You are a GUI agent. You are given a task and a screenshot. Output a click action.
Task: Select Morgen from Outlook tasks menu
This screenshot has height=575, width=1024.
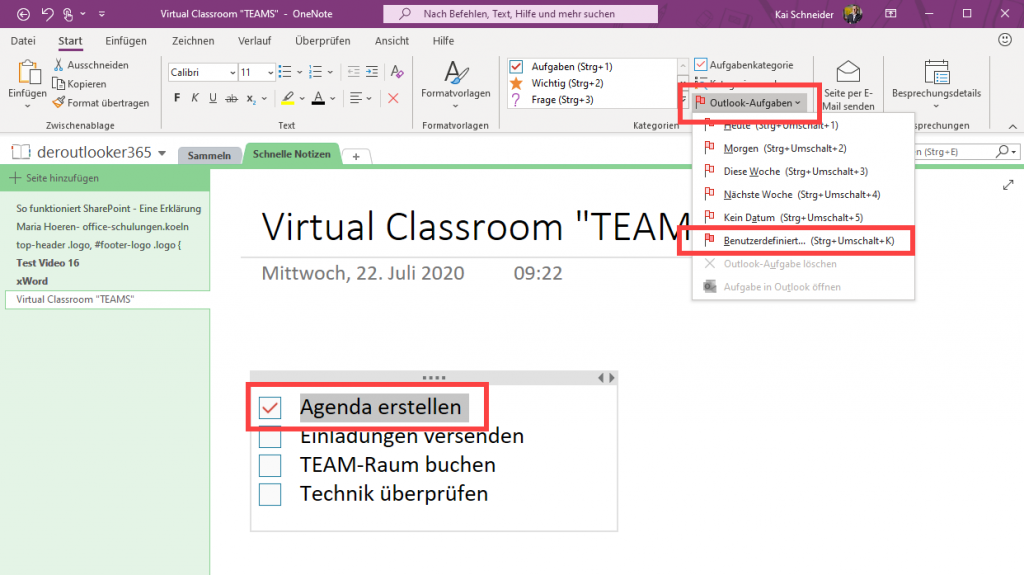click(803, 148)
